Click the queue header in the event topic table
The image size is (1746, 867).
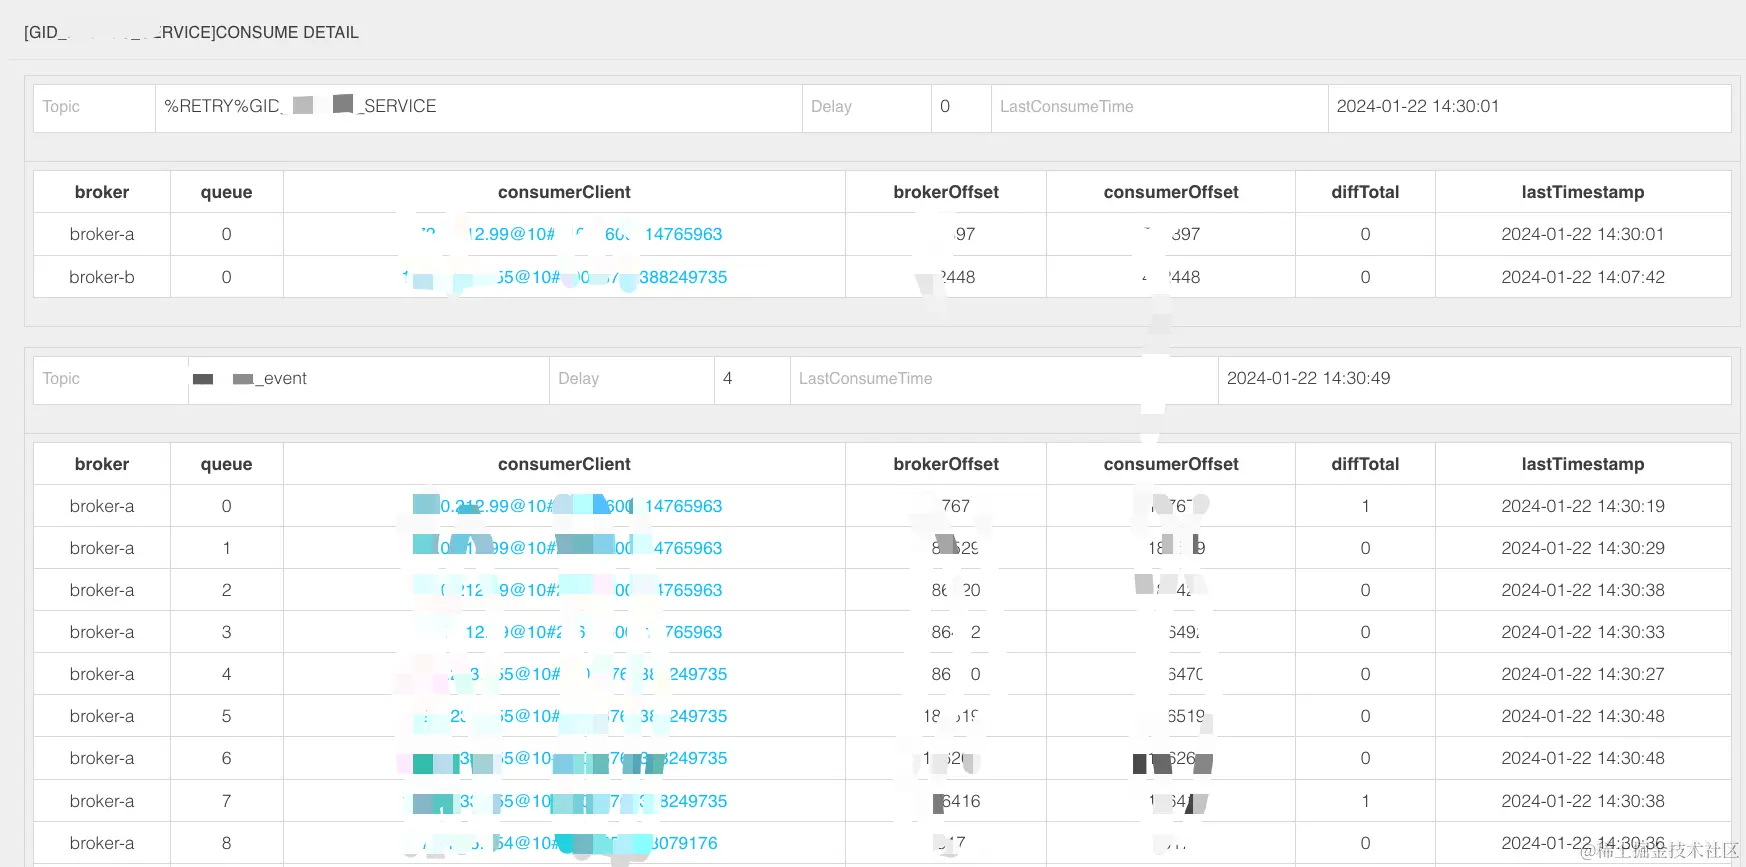226,464
